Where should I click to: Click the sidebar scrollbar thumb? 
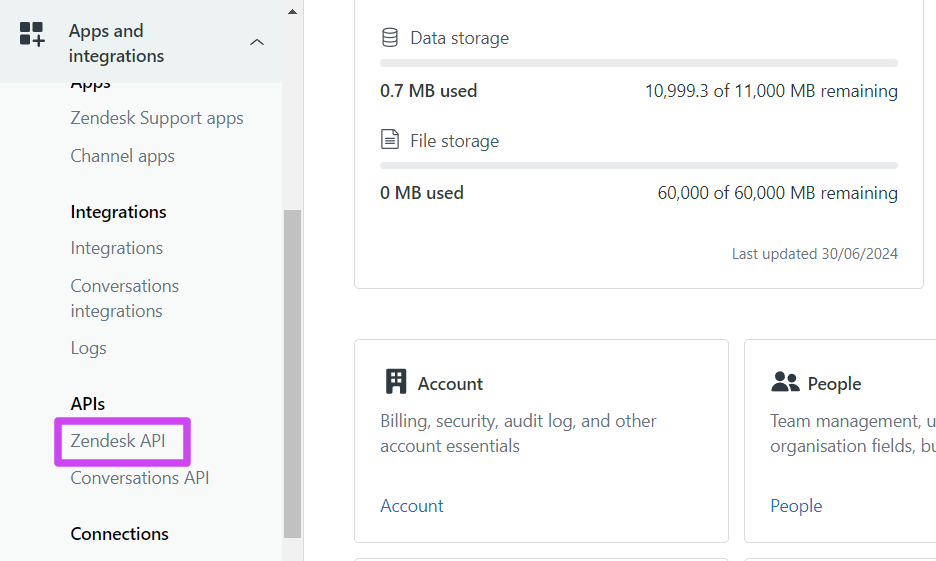[292, 374]
